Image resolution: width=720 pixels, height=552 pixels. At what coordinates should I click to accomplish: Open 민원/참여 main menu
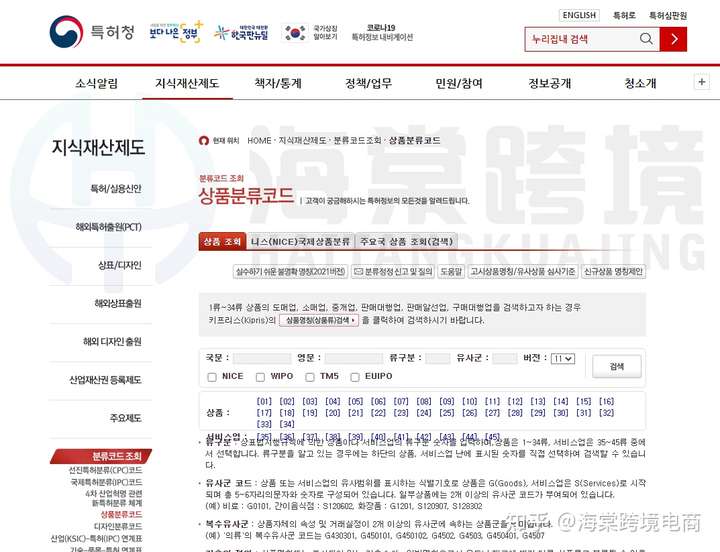(x=459, y=83)
